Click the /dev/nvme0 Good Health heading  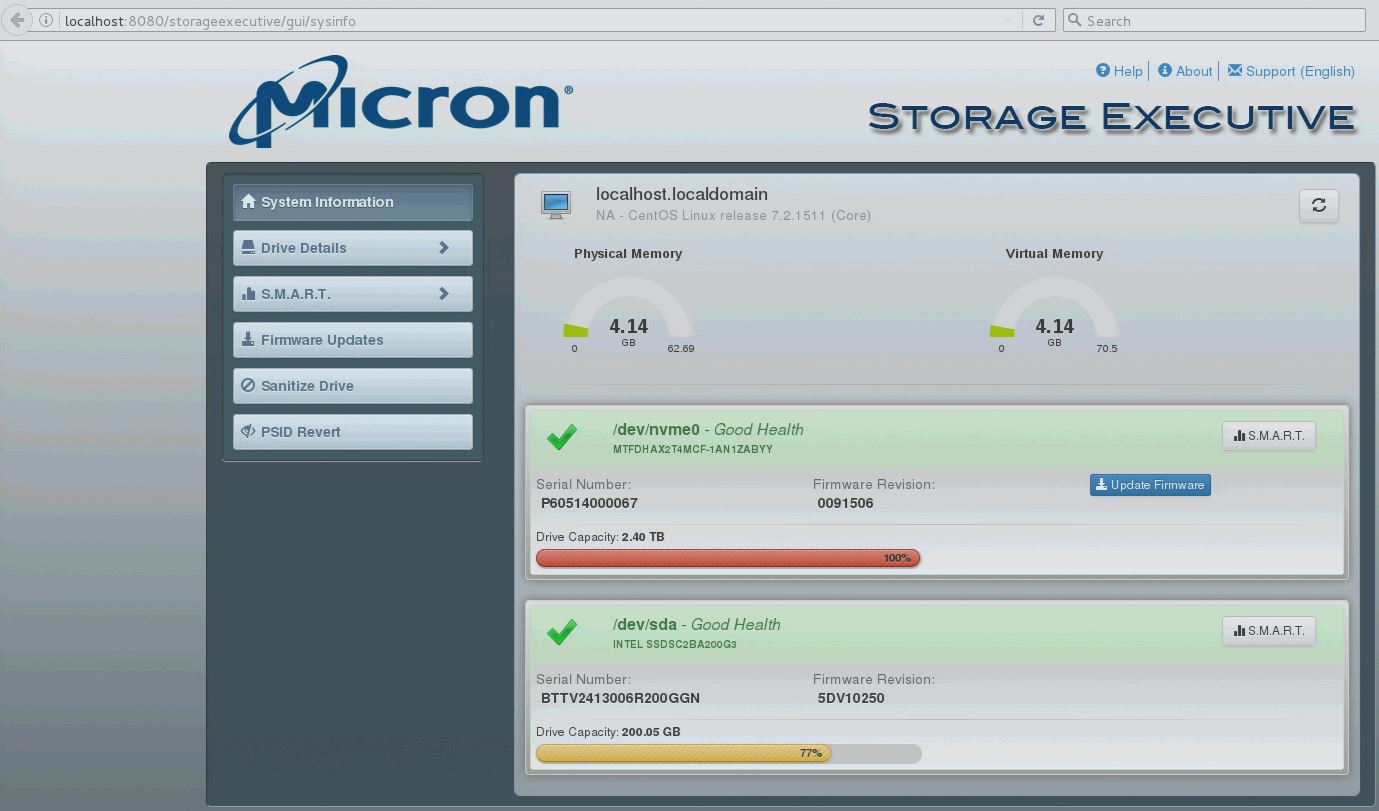(x=708, y=429)
